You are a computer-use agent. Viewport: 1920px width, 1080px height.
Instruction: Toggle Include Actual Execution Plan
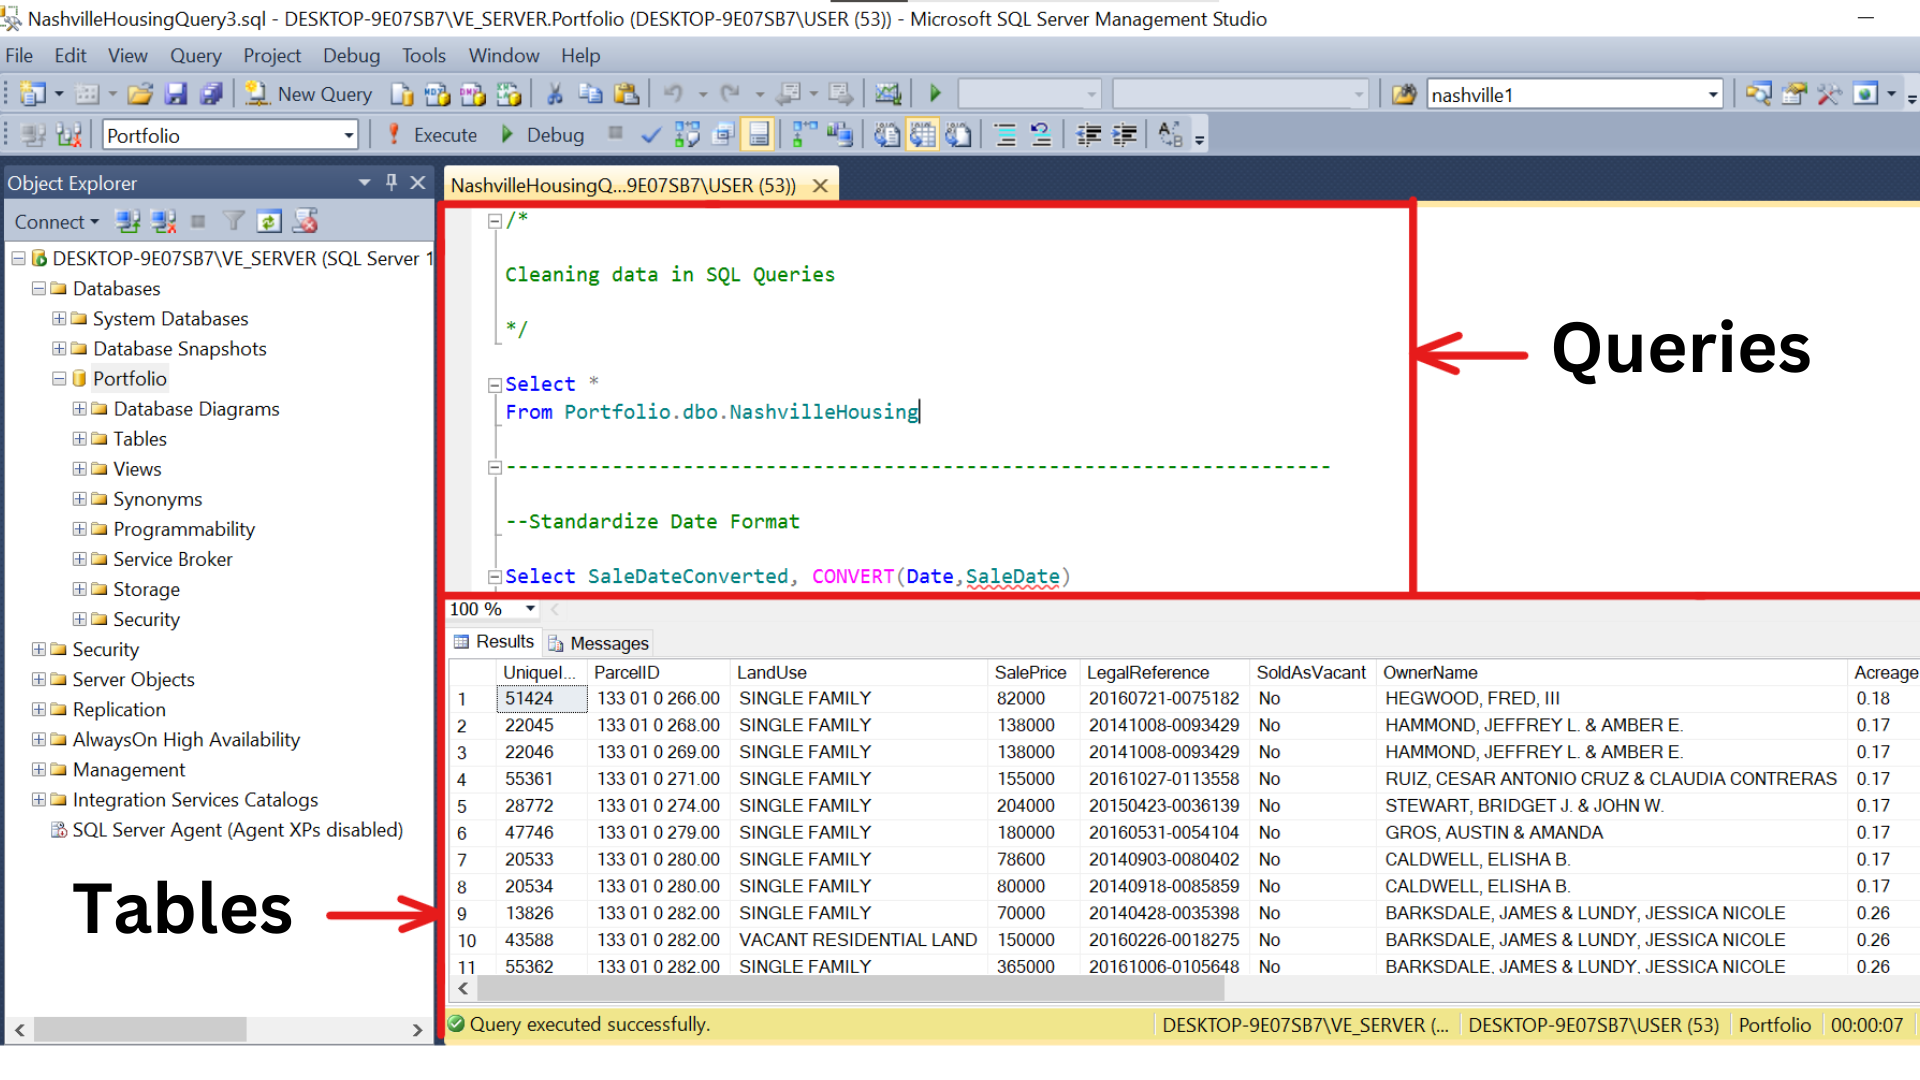(x=805, y=135)
